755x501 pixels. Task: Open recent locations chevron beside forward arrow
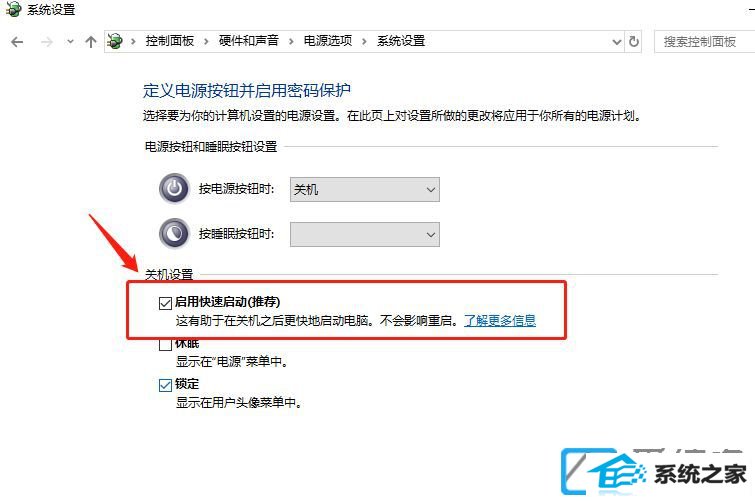70,42
